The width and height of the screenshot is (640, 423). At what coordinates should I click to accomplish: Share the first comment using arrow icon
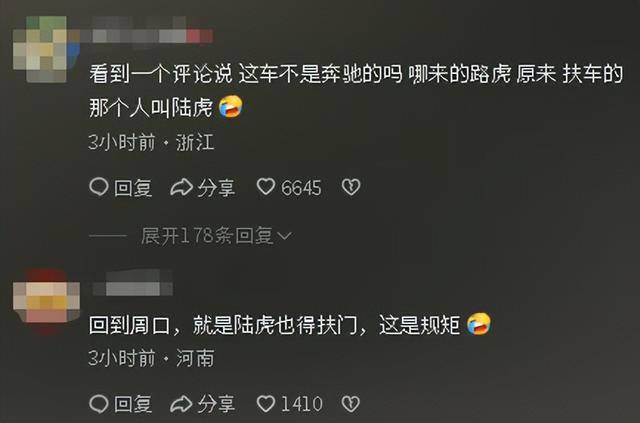181,187
